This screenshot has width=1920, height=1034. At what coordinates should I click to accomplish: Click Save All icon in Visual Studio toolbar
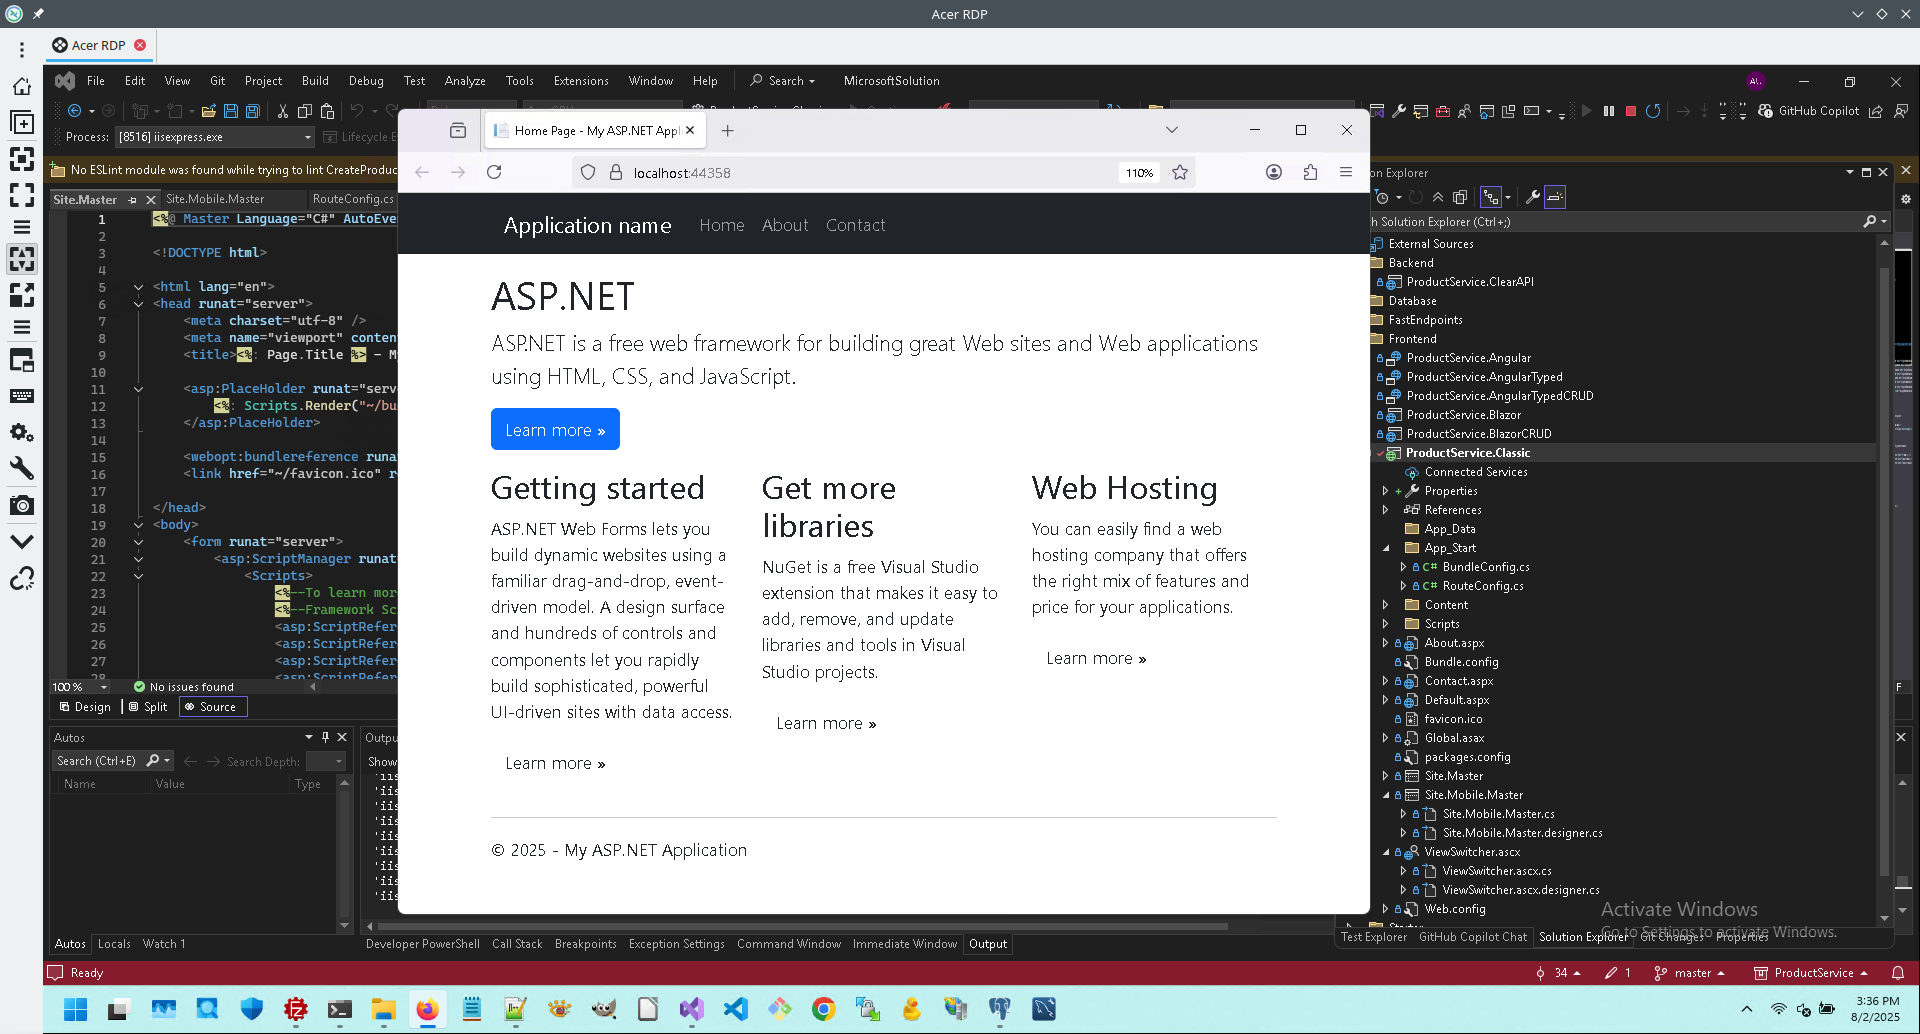(253, 111)
